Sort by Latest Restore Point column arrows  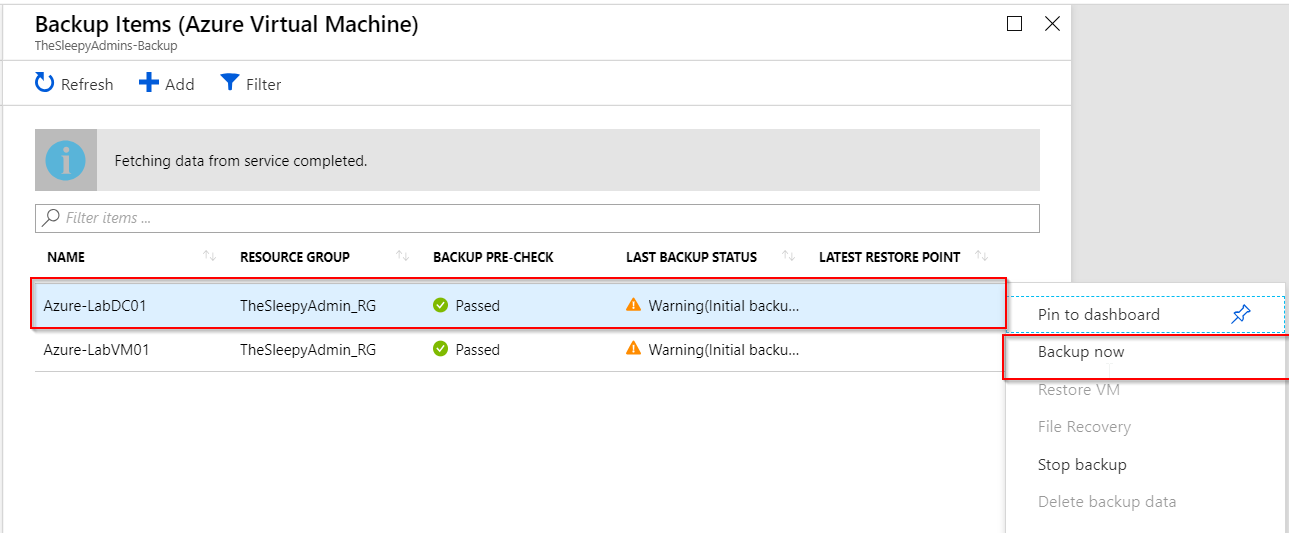coord(981,257)
